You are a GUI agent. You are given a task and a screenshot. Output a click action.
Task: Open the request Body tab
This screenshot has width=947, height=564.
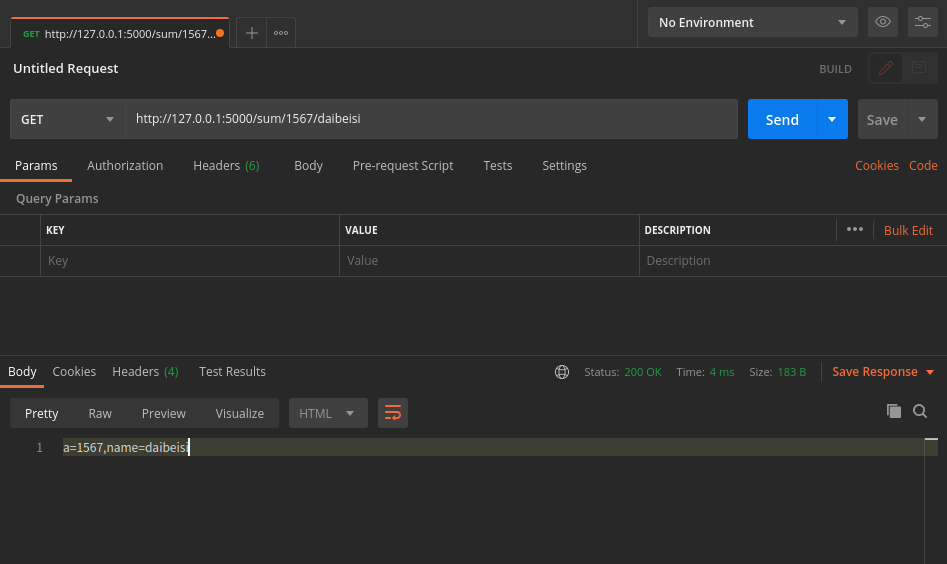tap(308, 165)
